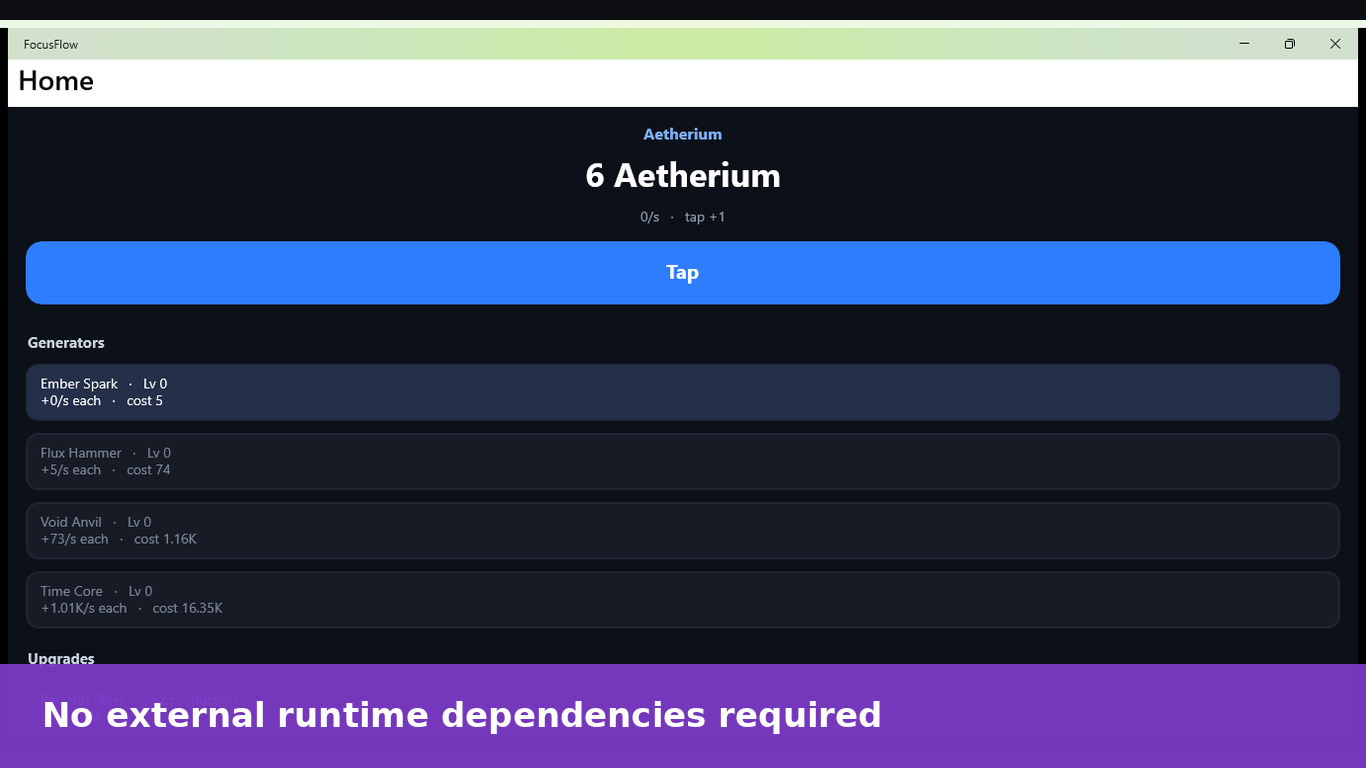
Task: Click the Generators section header
Action: pos(66,343)
